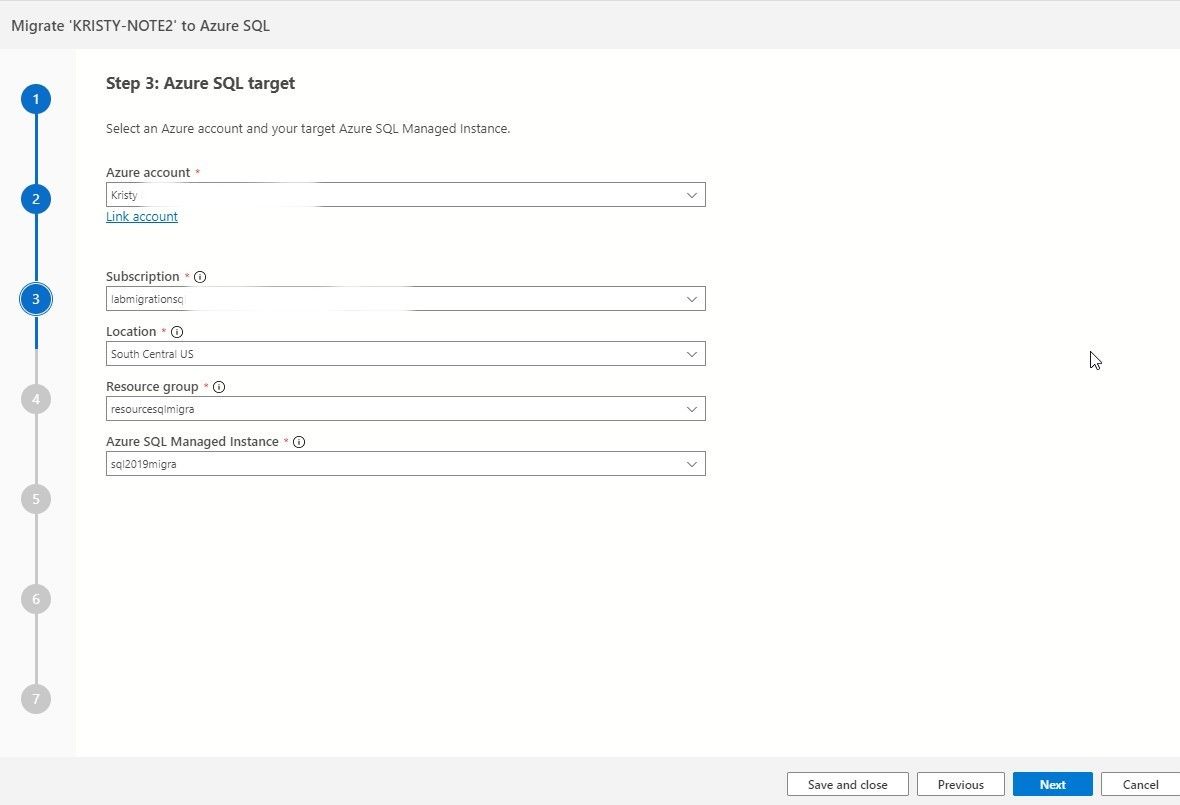Click the 'Subscription' field label

tap(143, 277)
